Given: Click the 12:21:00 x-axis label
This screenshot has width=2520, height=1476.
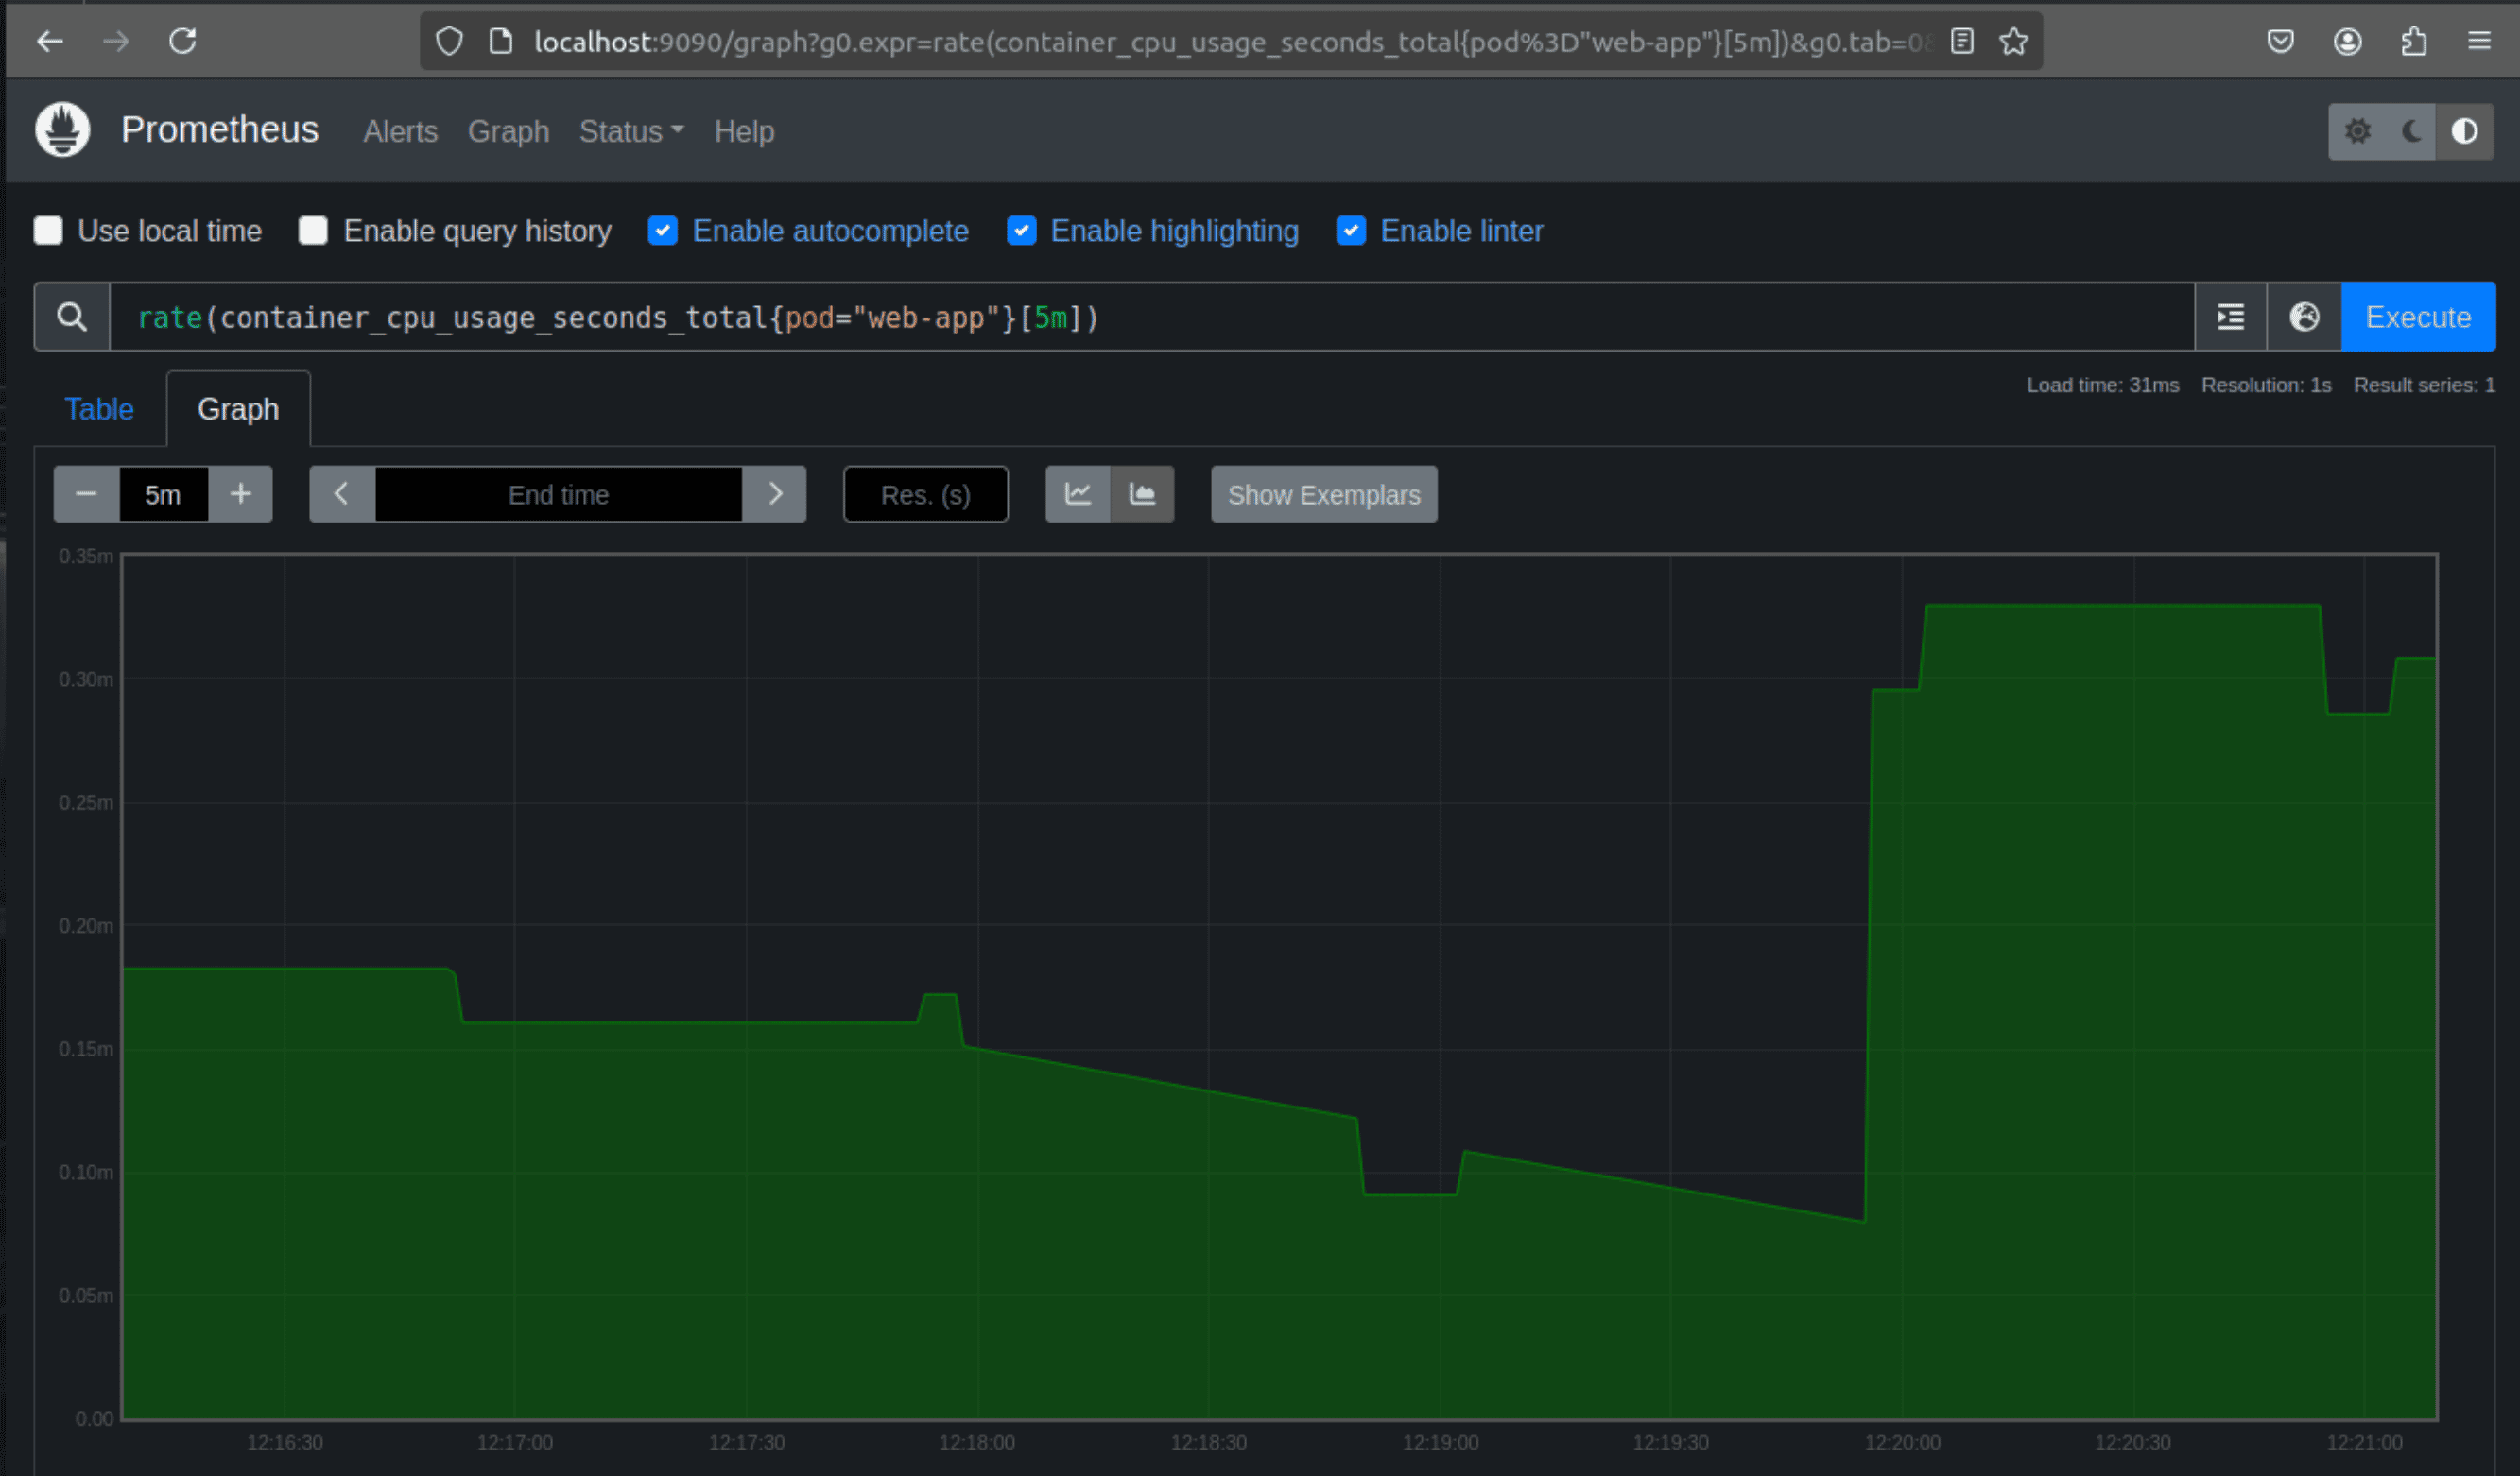Looking at the screenshot, I should (2364, 1442).
